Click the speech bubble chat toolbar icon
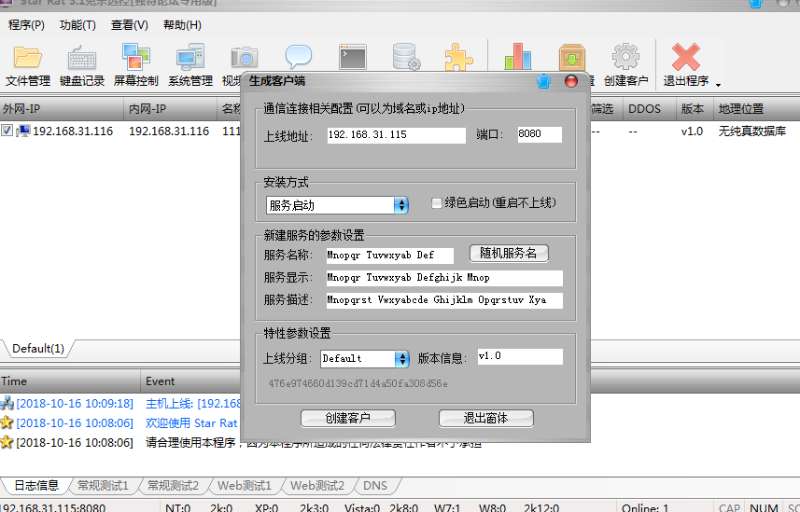 coord(298,57)
